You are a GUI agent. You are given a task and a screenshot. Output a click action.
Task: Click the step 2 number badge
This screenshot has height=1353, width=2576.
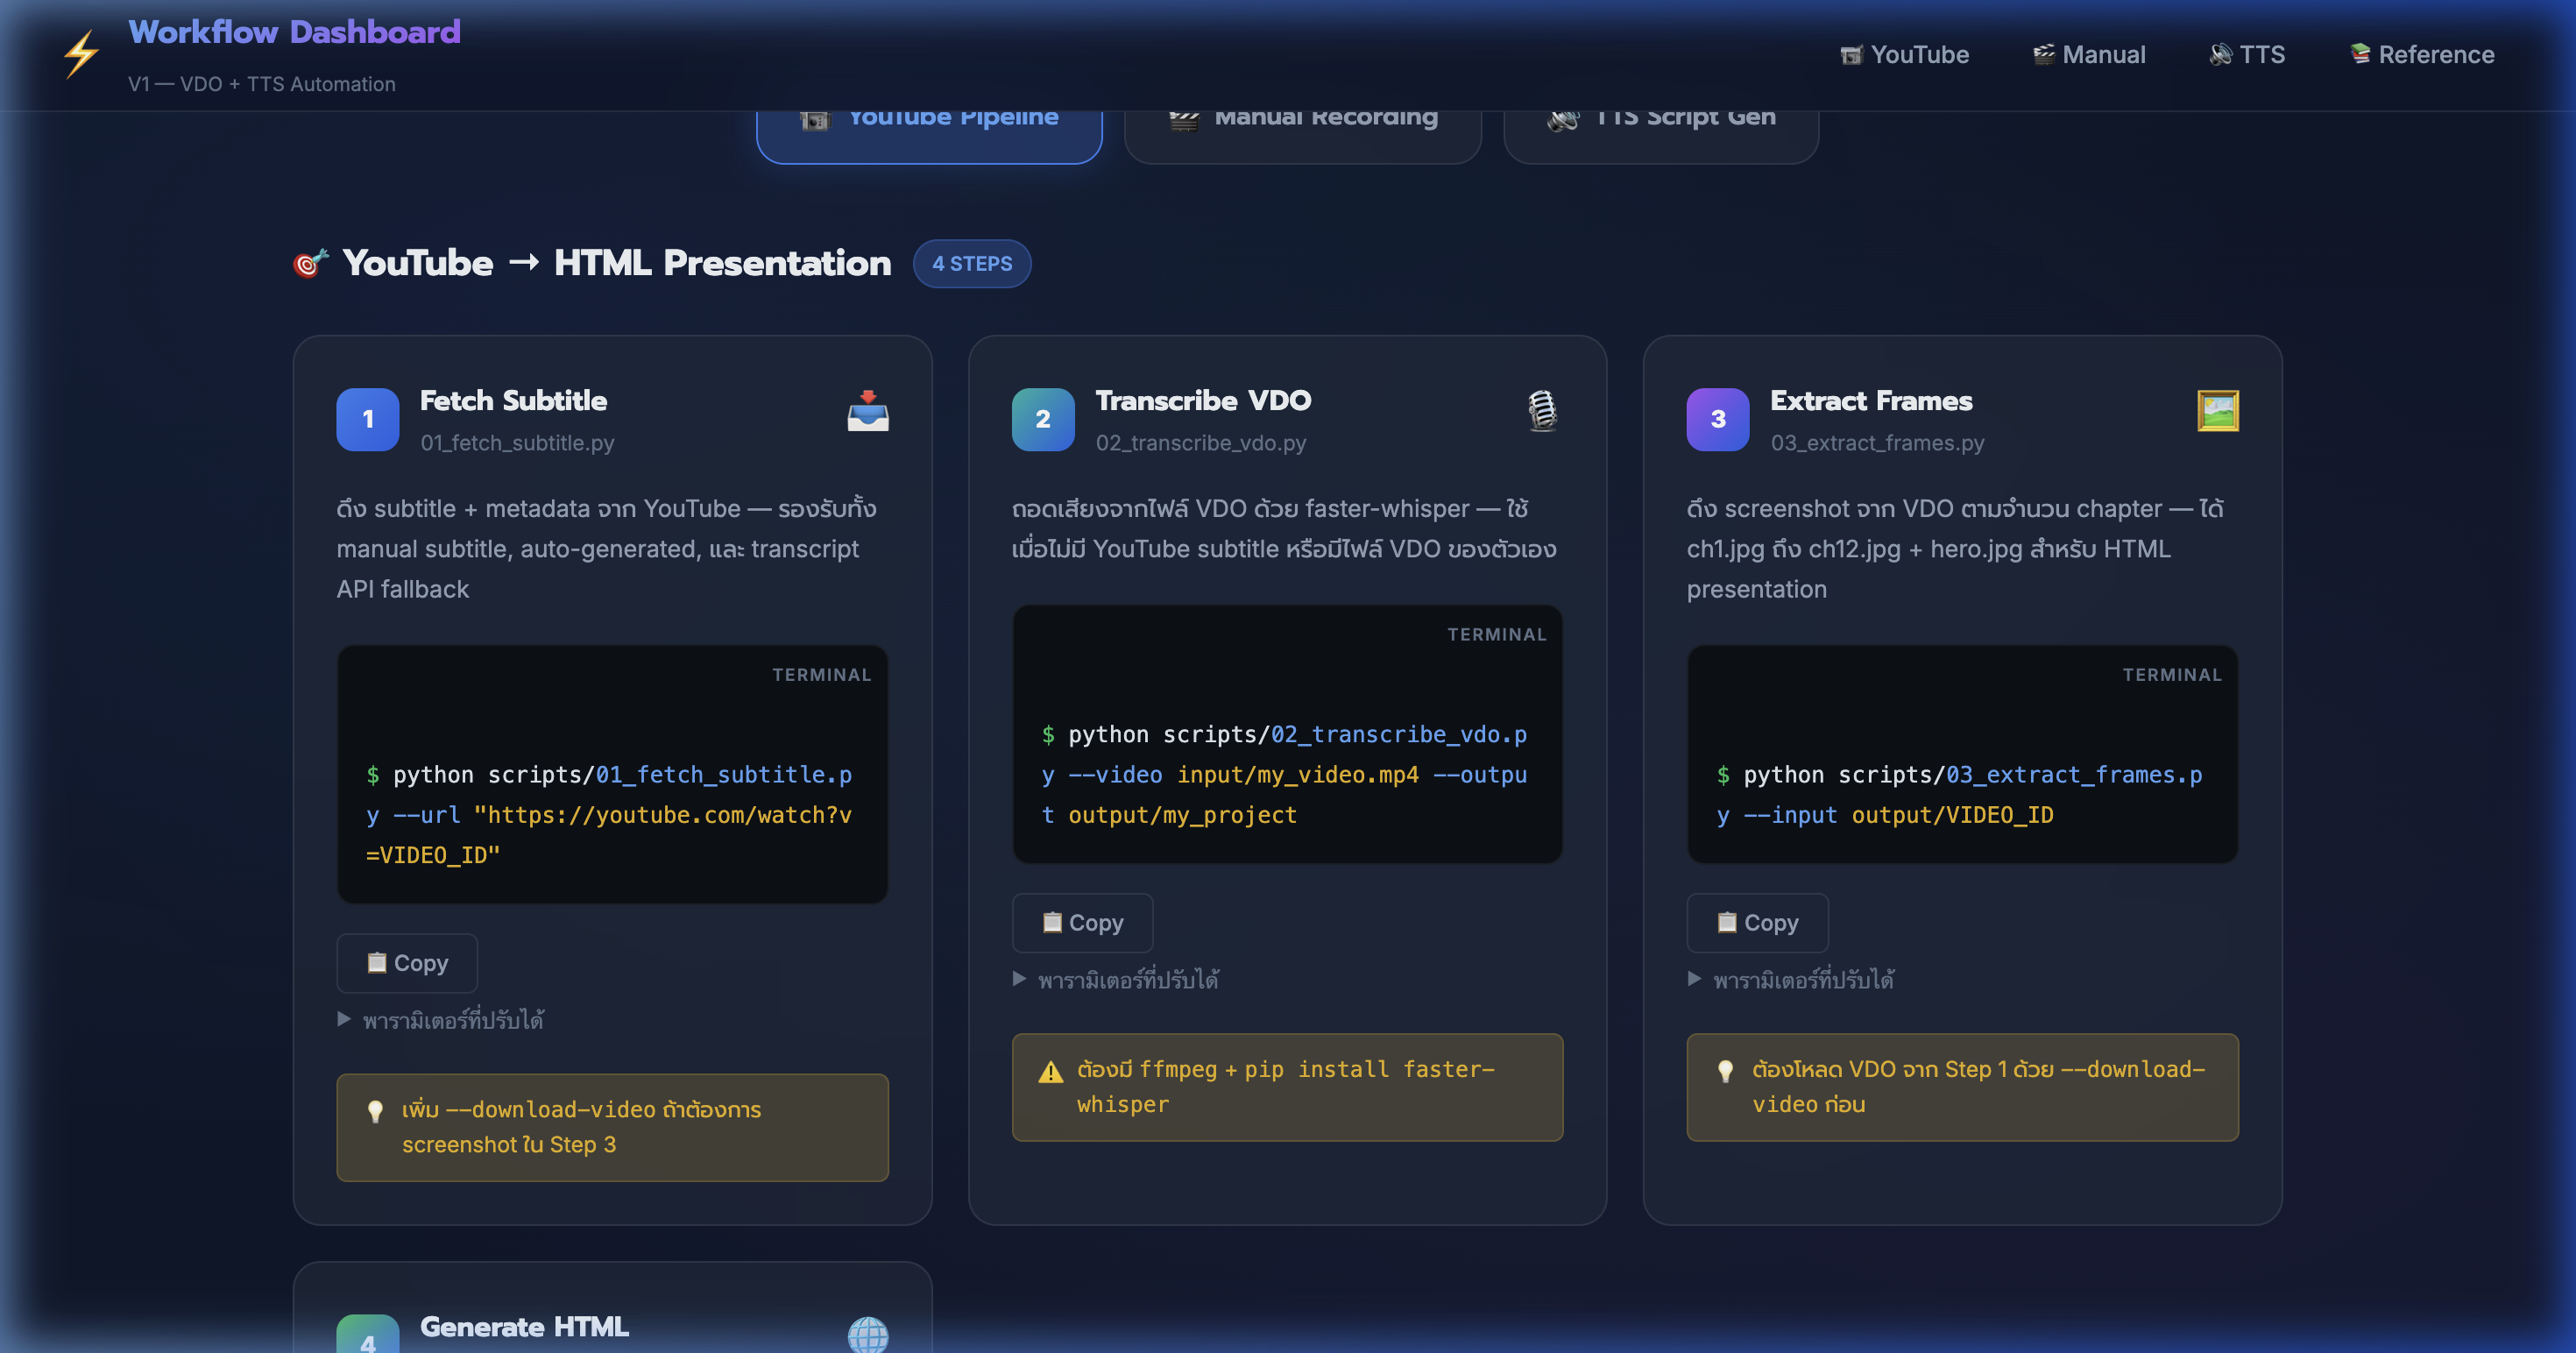point(1043,419)
